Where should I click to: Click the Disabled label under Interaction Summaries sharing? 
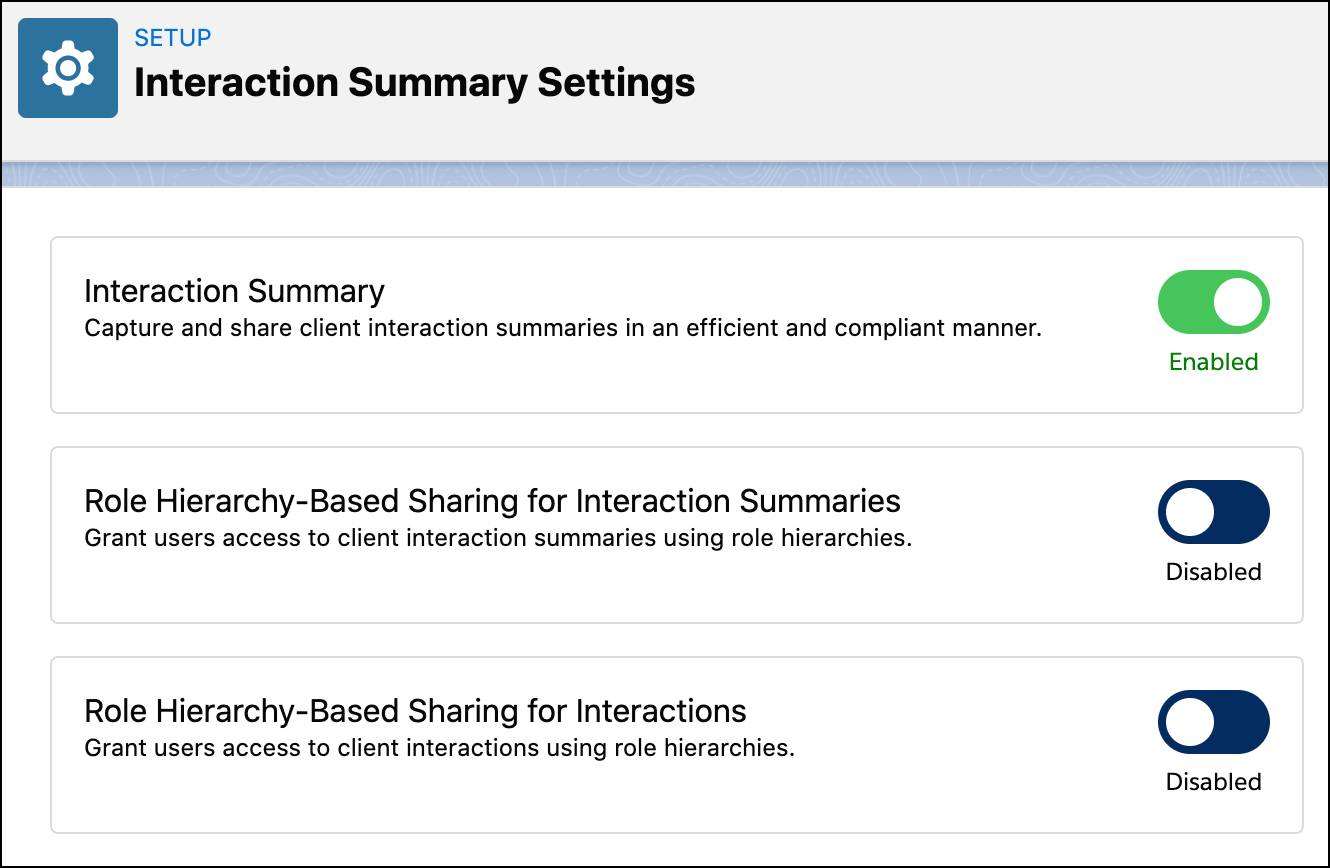[1213, 572]
